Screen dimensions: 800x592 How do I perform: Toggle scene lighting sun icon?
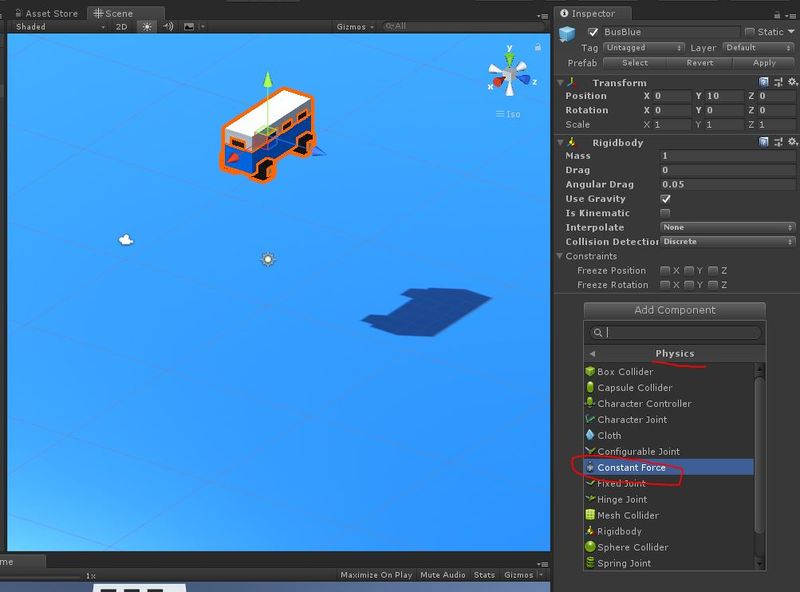click(147, 27)
